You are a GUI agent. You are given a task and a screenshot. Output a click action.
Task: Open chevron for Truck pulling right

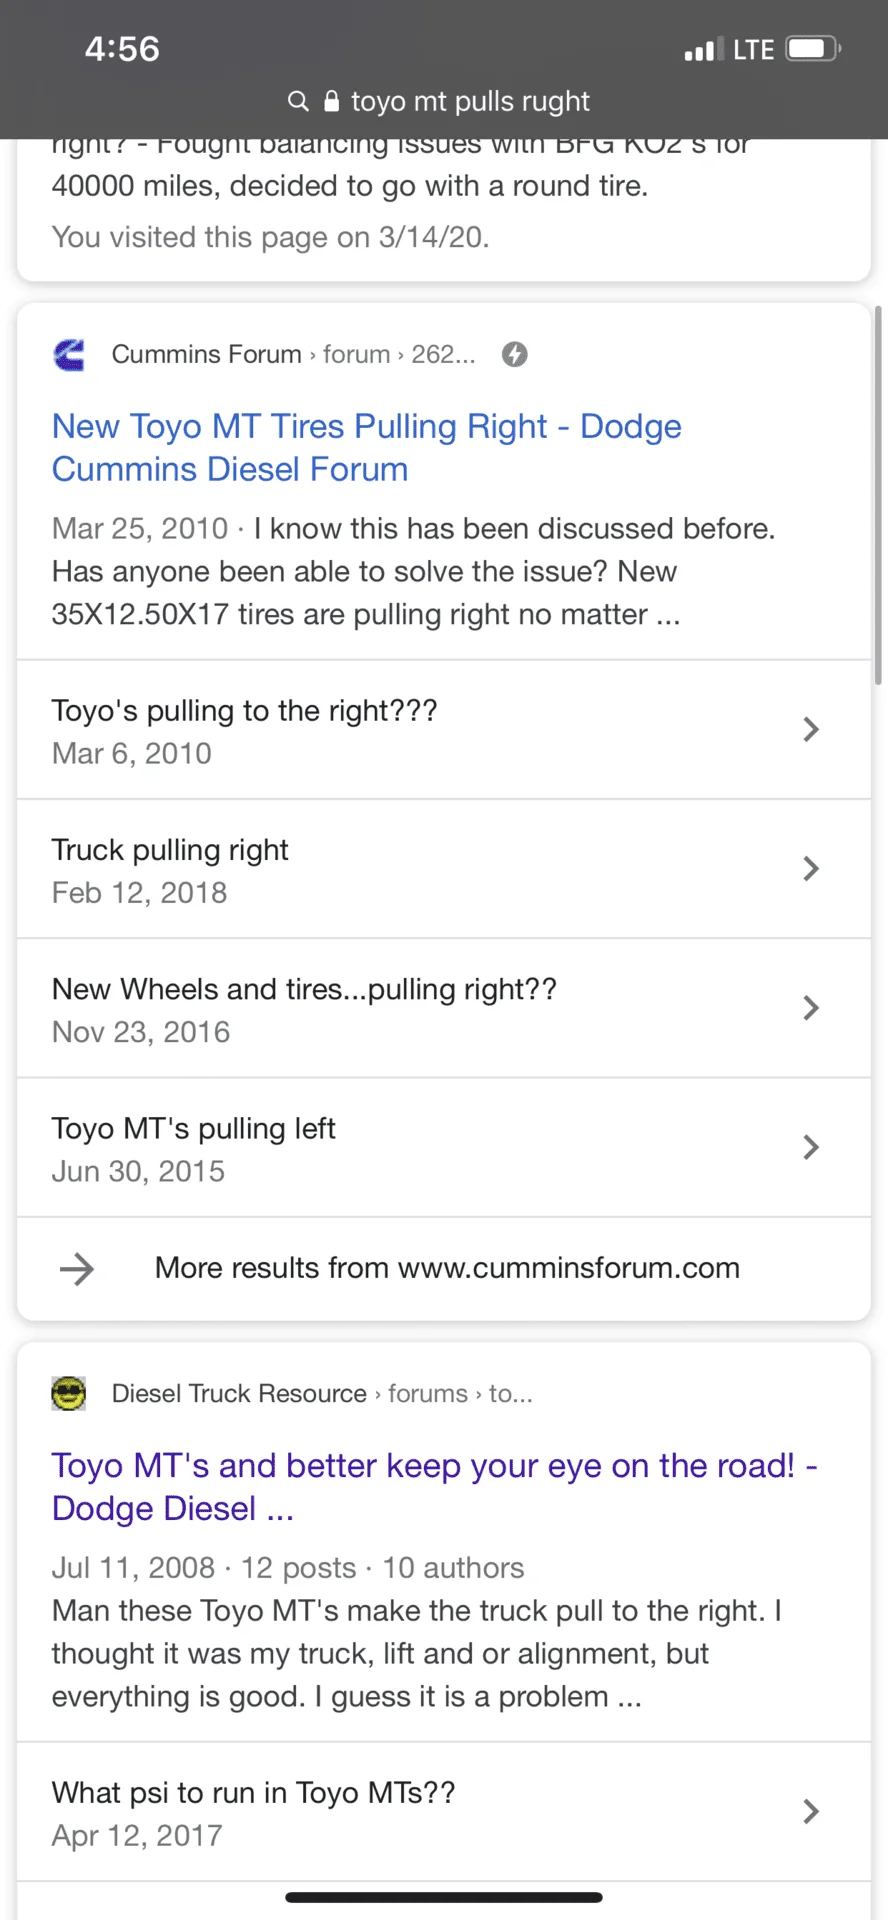point(811,869)
